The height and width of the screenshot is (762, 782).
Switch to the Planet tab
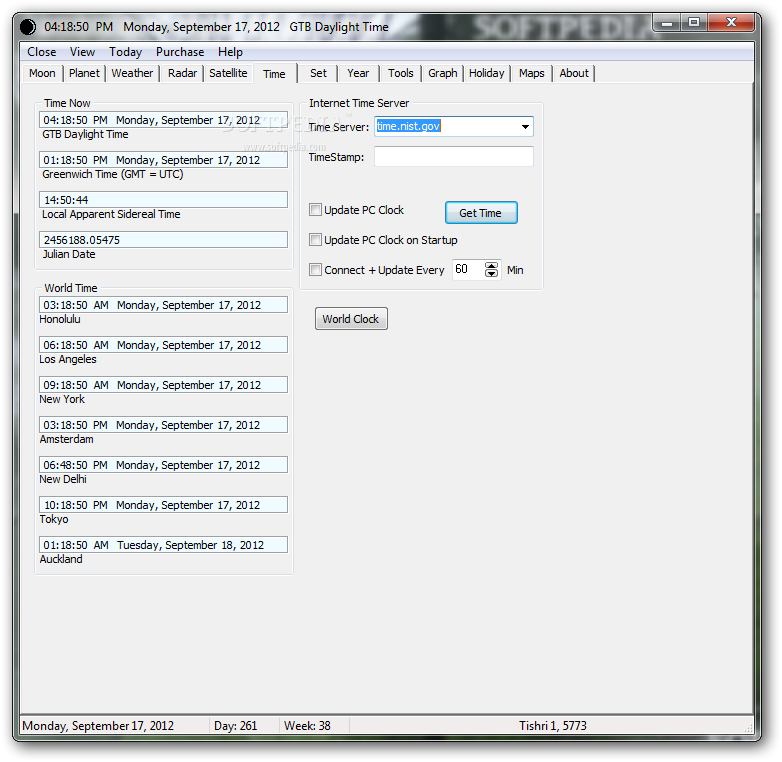[84, 73]
